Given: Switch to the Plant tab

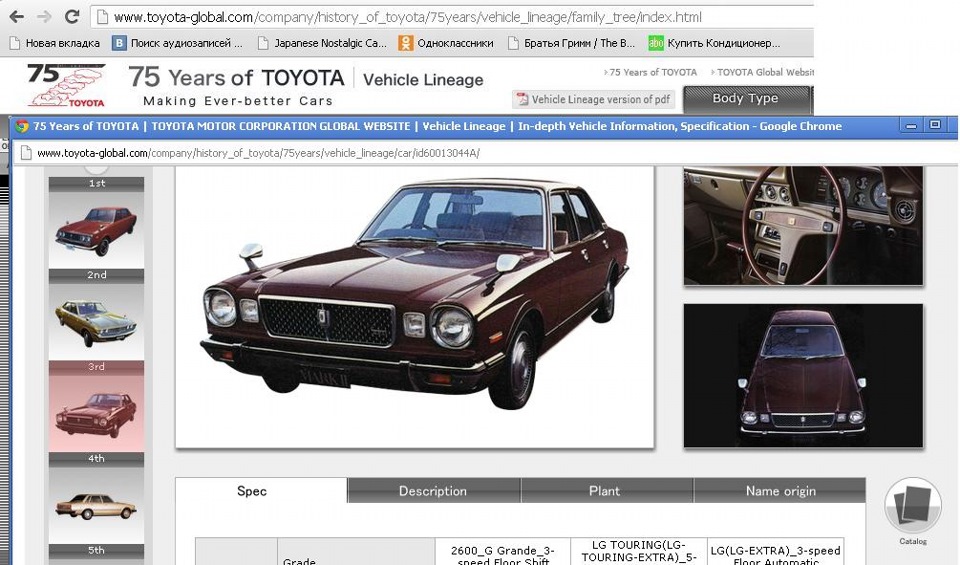Looking at the screenshot, I should point(606,491).
